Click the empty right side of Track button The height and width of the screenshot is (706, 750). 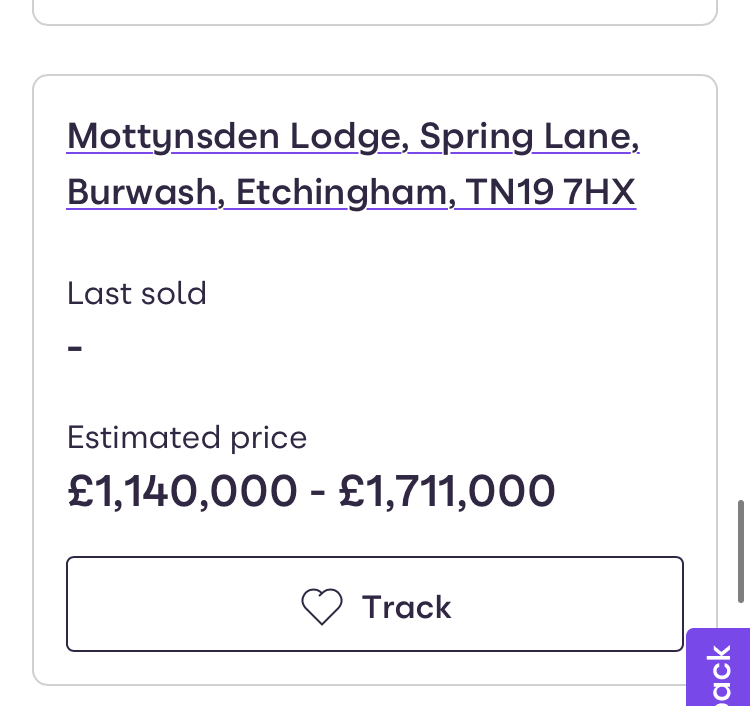point(580,604)
